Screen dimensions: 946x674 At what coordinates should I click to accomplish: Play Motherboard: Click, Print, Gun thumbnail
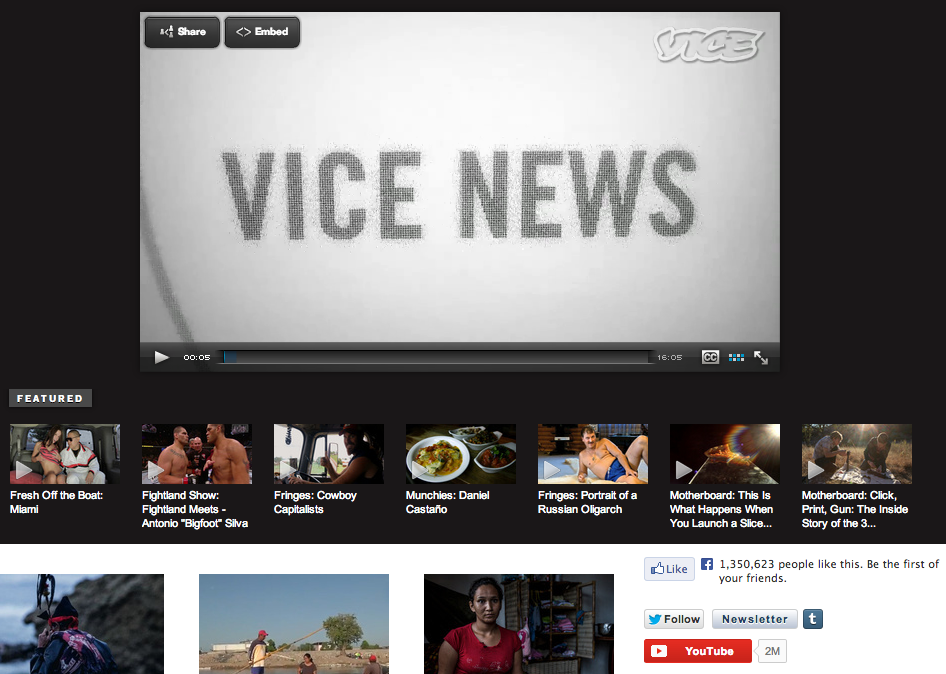point(857,454)
